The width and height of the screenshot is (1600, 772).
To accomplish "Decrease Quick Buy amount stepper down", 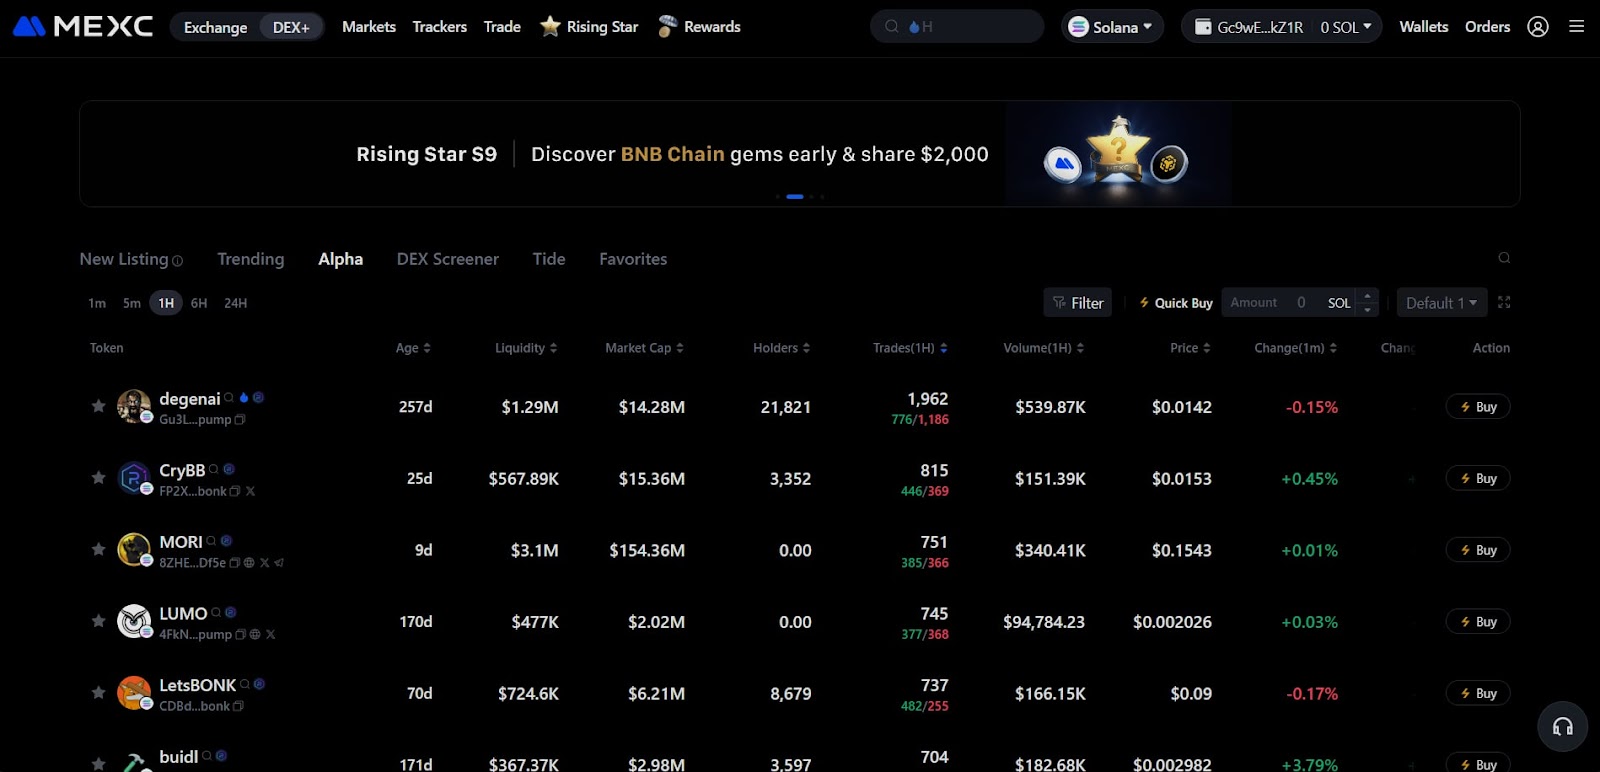I will tap(1367, 310).
